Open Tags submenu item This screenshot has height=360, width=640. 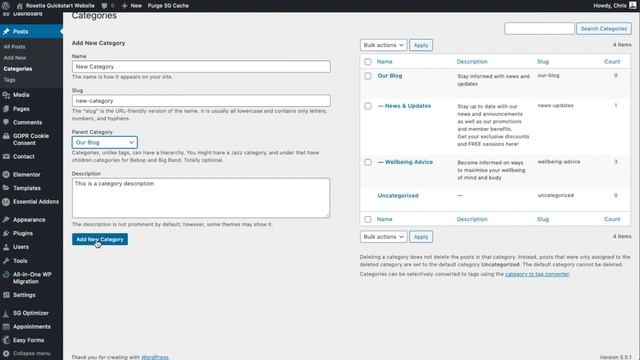click(9, 80)
